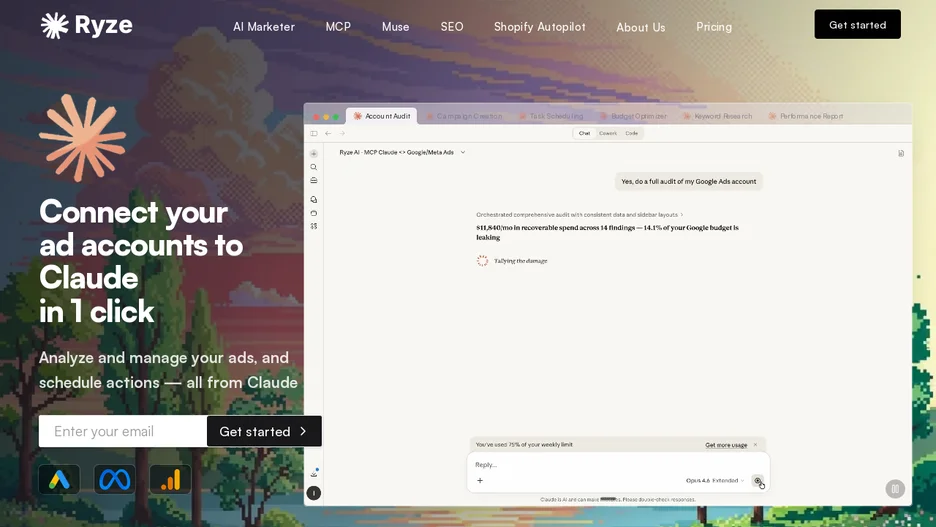Click the Meta logo icon

coord(115,479)
